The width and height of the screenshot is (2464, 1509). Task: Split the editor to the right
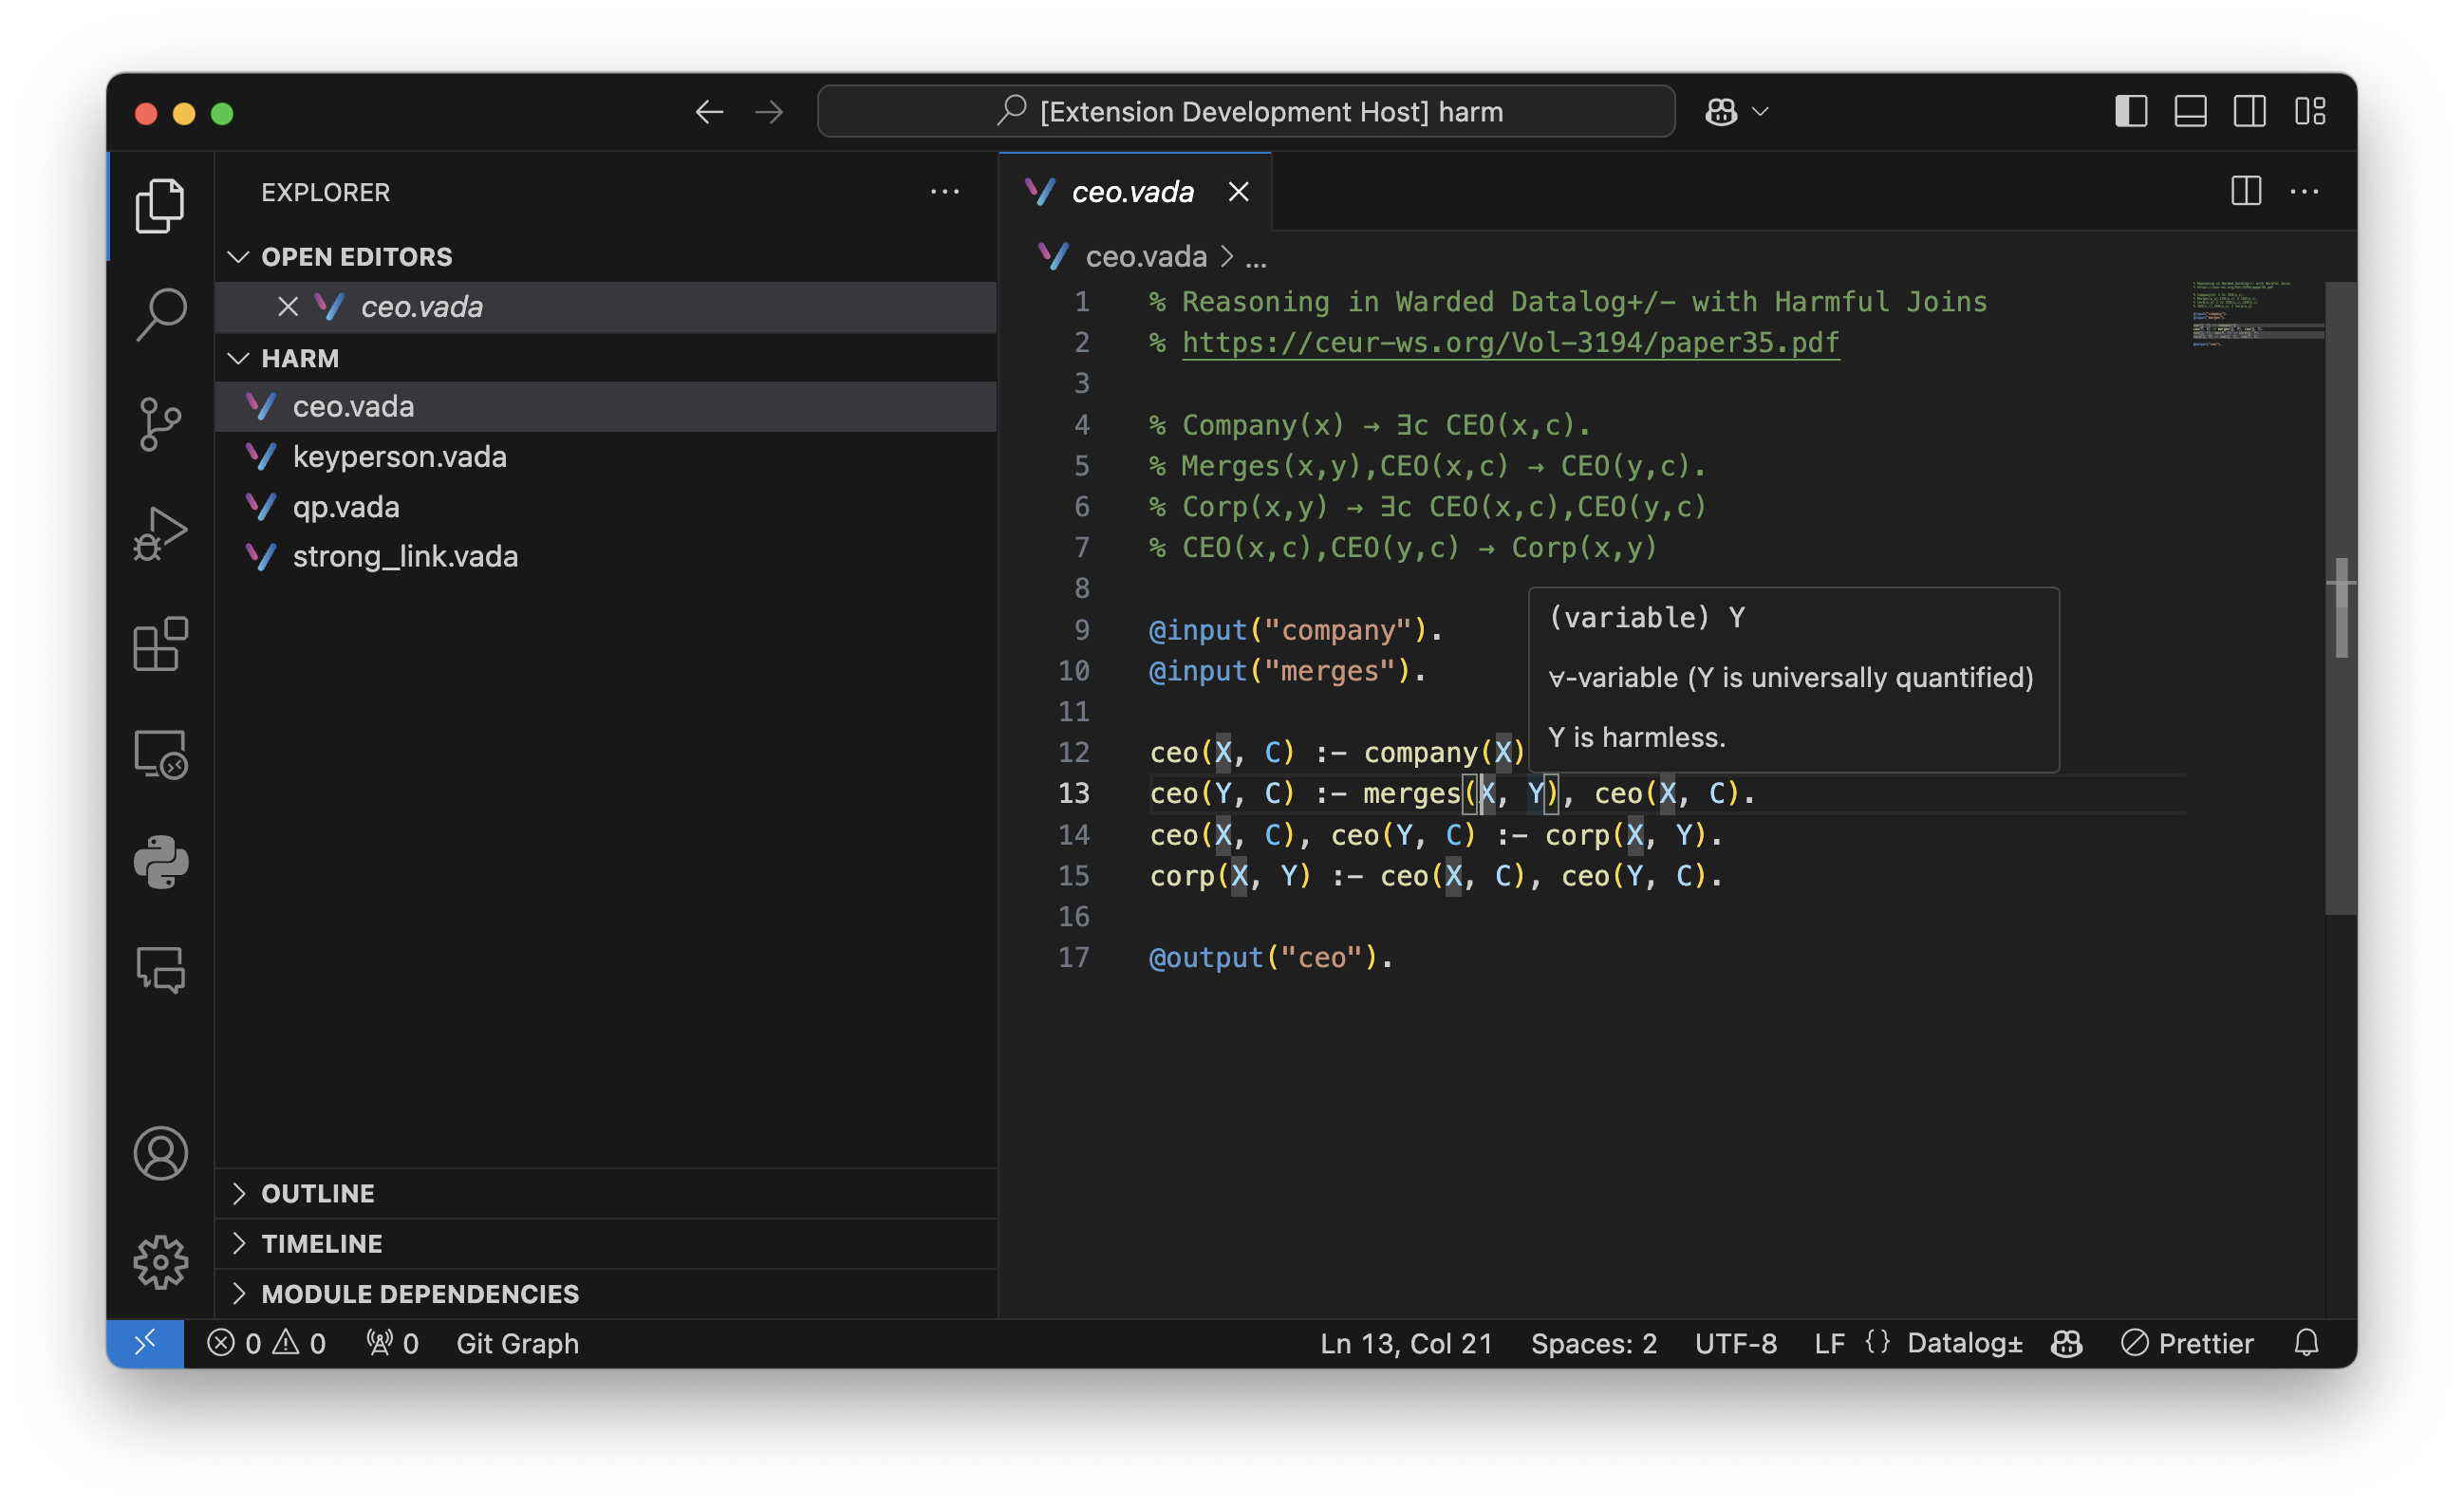pyautogui.click(x=2246, y=191)
